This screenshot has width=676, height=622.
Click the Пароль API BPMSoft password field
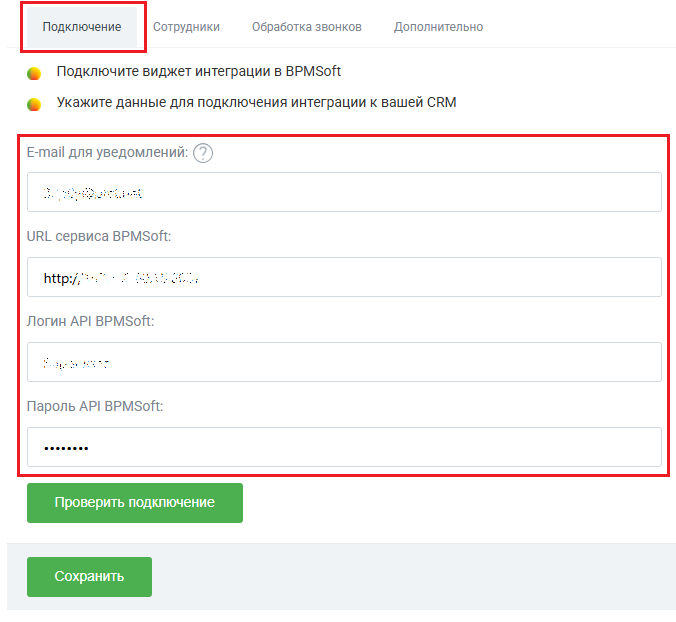[x=344, y=447]
